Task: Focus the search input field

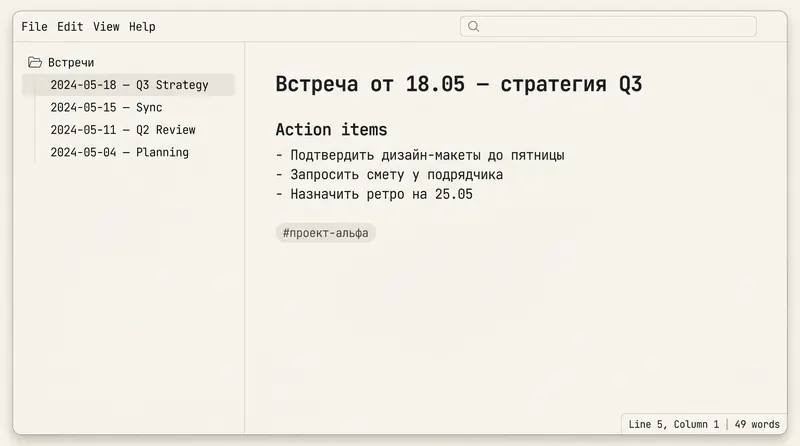Action: 608,27
